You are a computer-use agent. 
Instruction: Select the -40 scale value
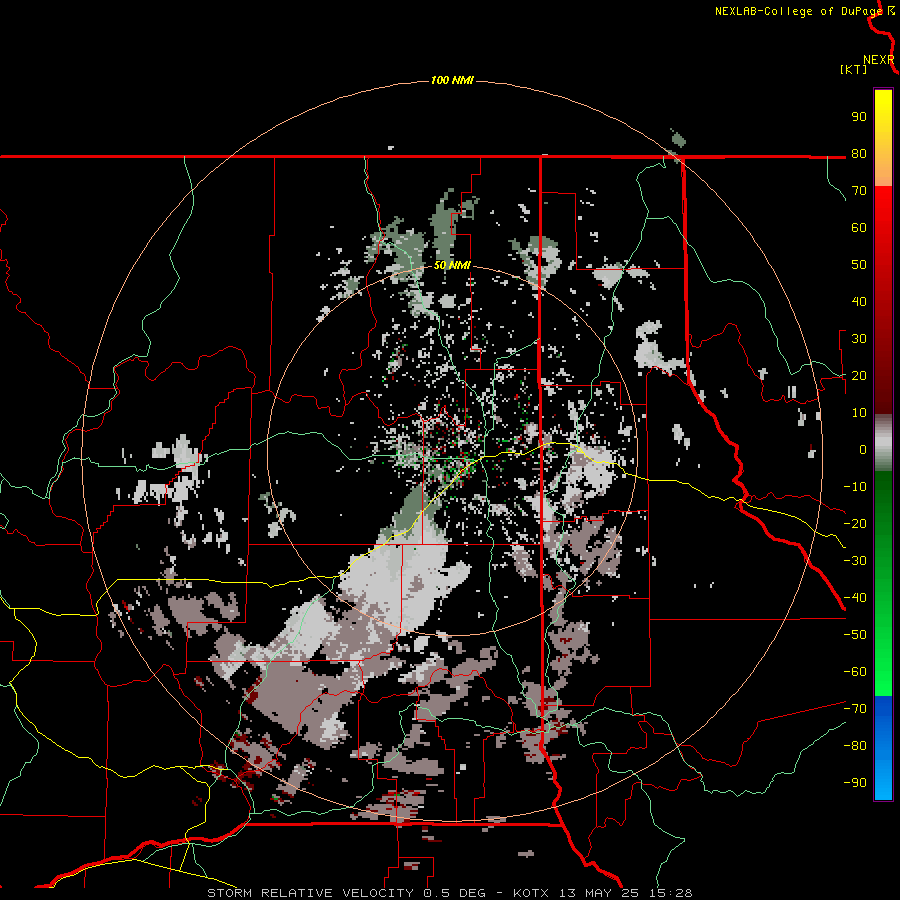point(855,598)
